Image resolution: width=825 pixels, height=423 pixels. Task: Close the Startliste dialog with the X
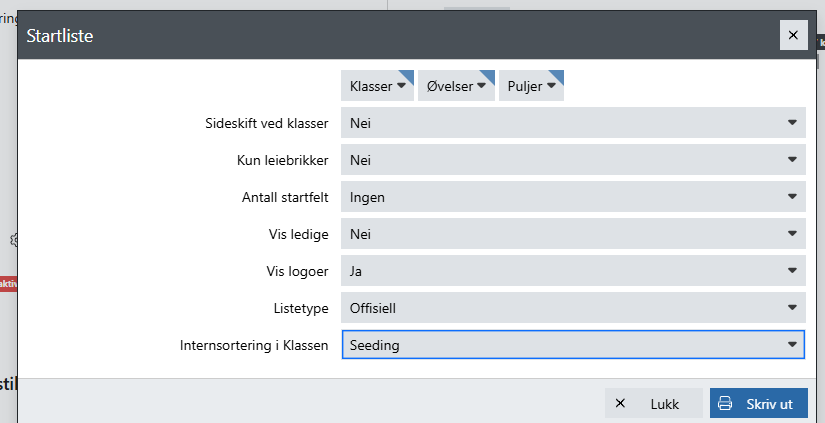pos(793,35)
